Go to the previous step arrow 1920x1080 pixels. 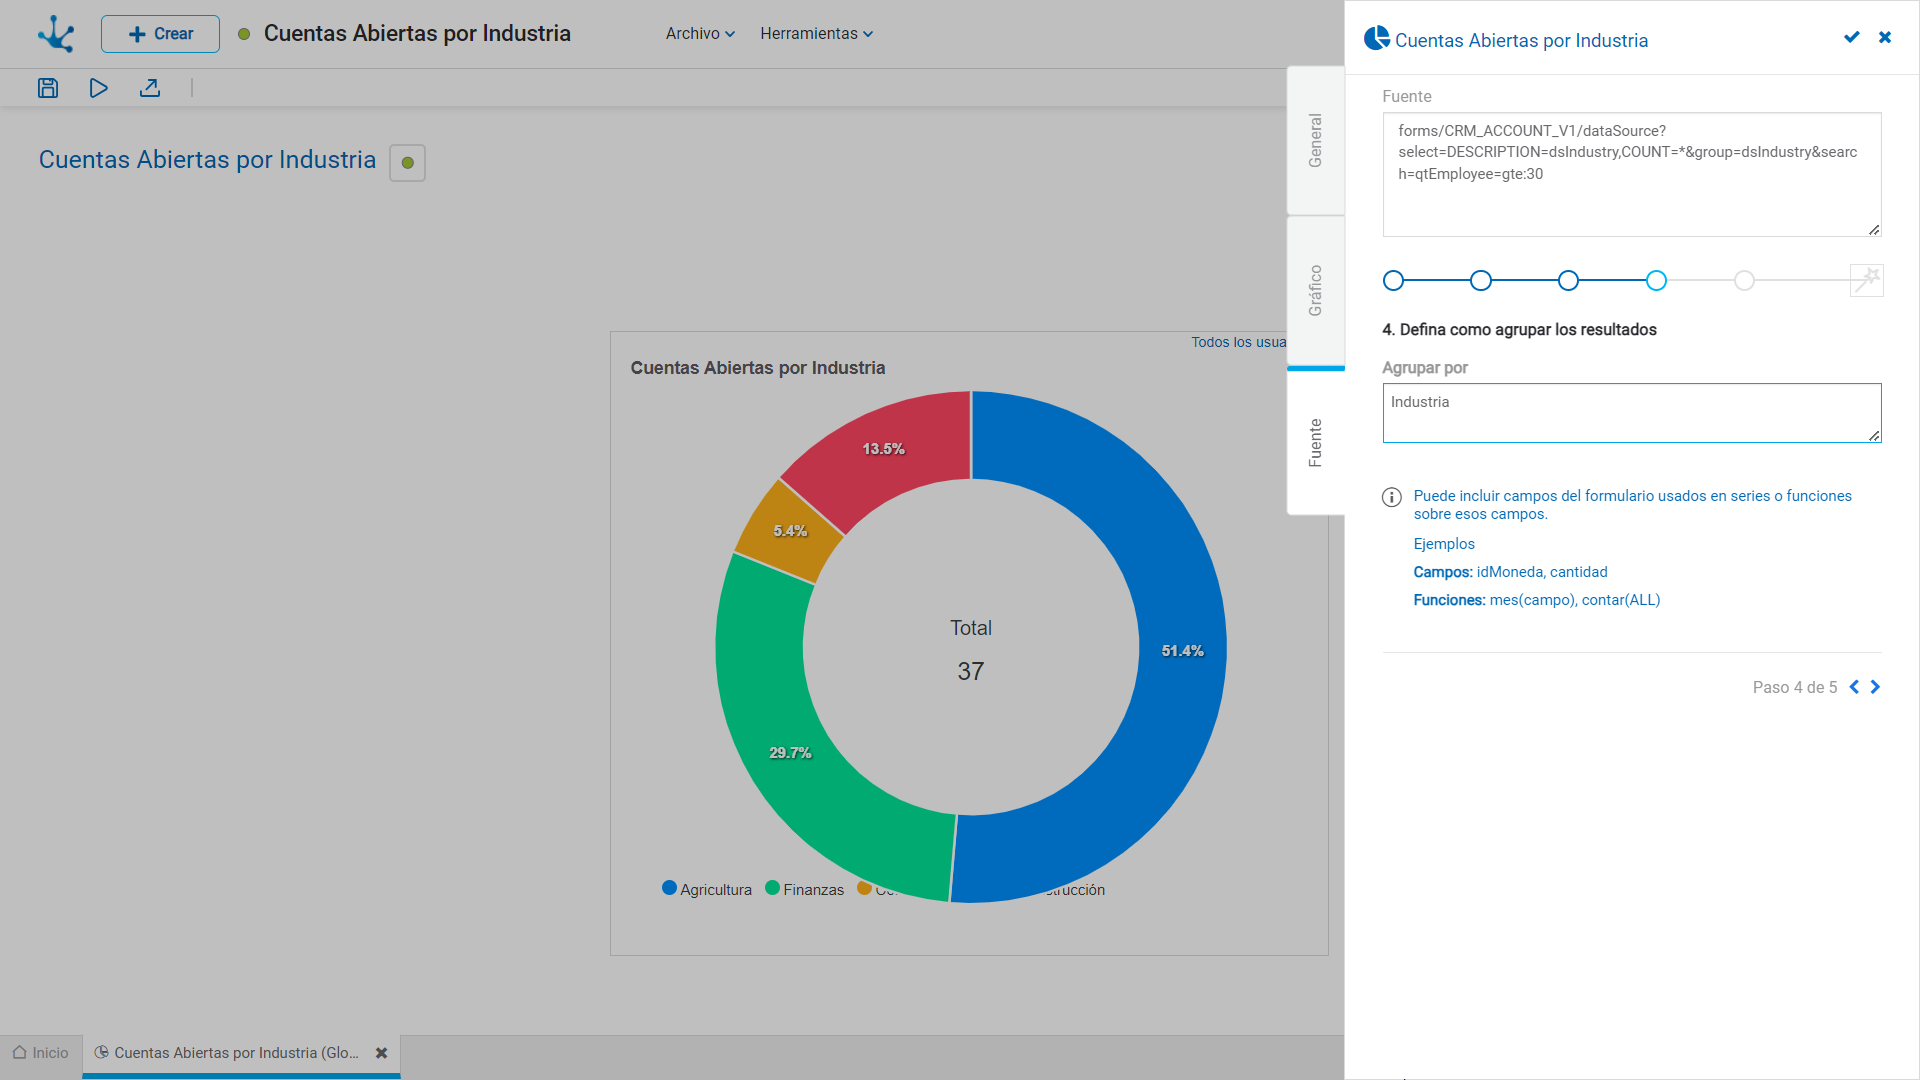(1854, 687)
